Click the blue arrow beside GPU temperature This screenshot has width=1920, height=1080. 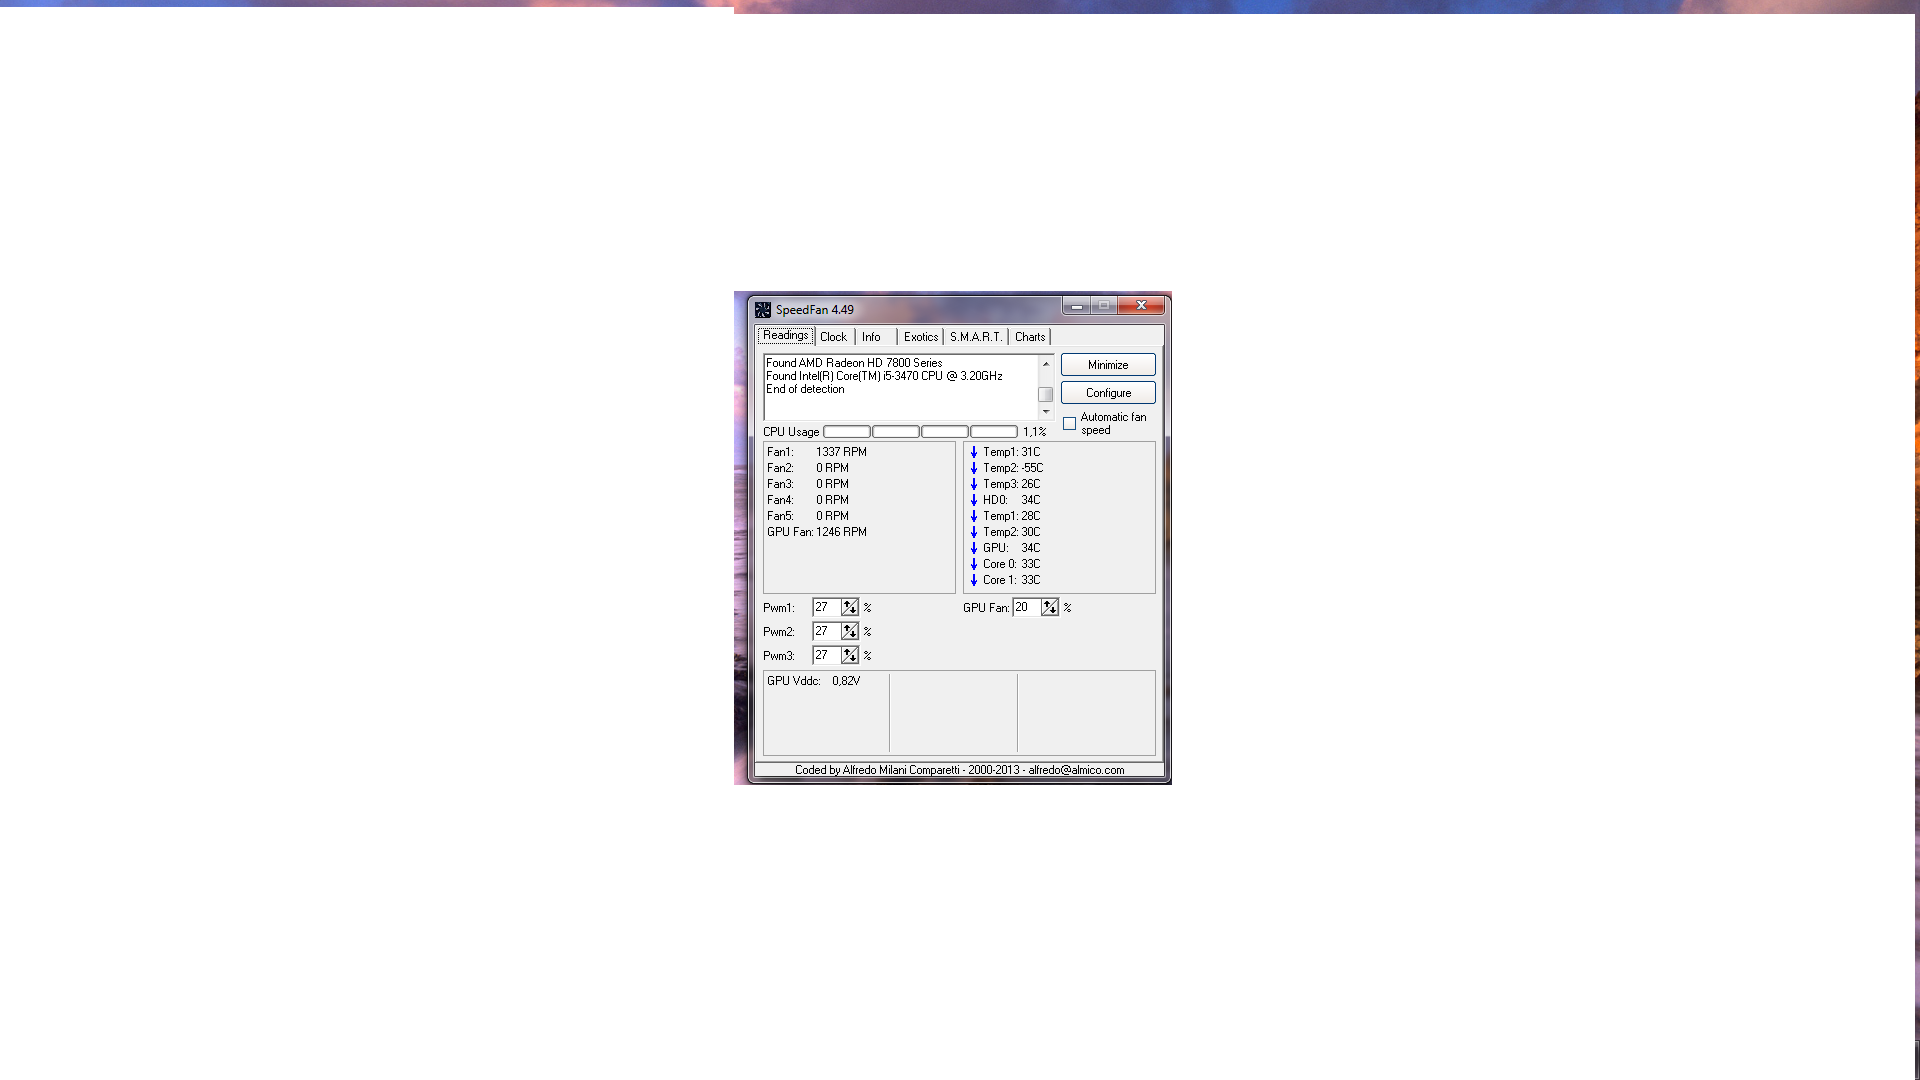974,548
